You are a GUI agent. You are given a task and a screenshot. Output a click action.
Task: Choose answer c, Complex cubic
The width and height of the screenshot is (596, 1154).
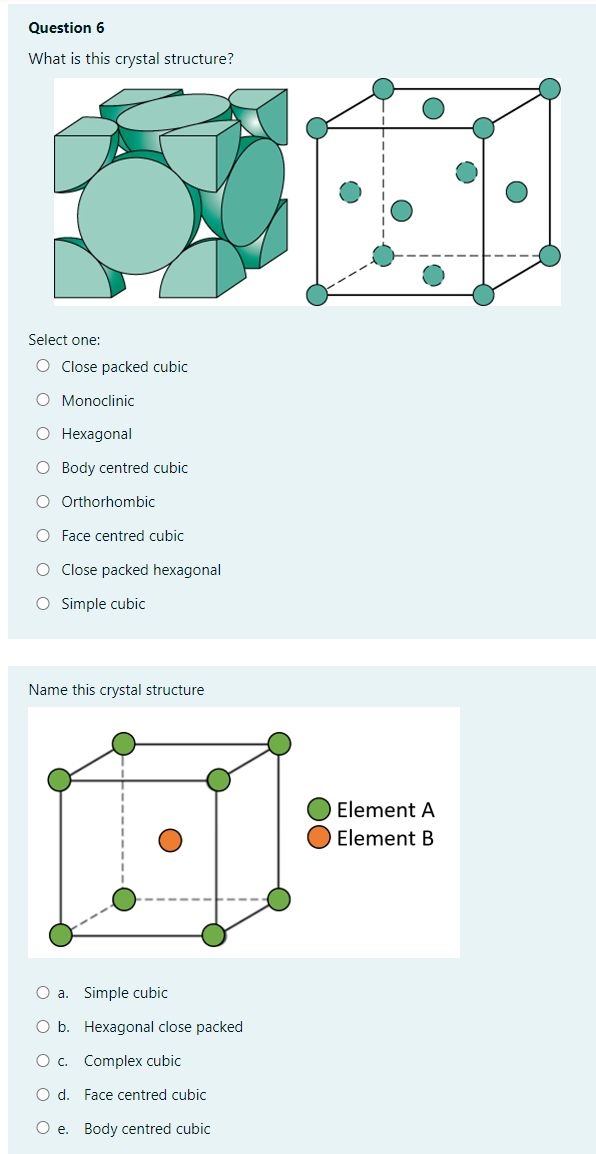43,1060
